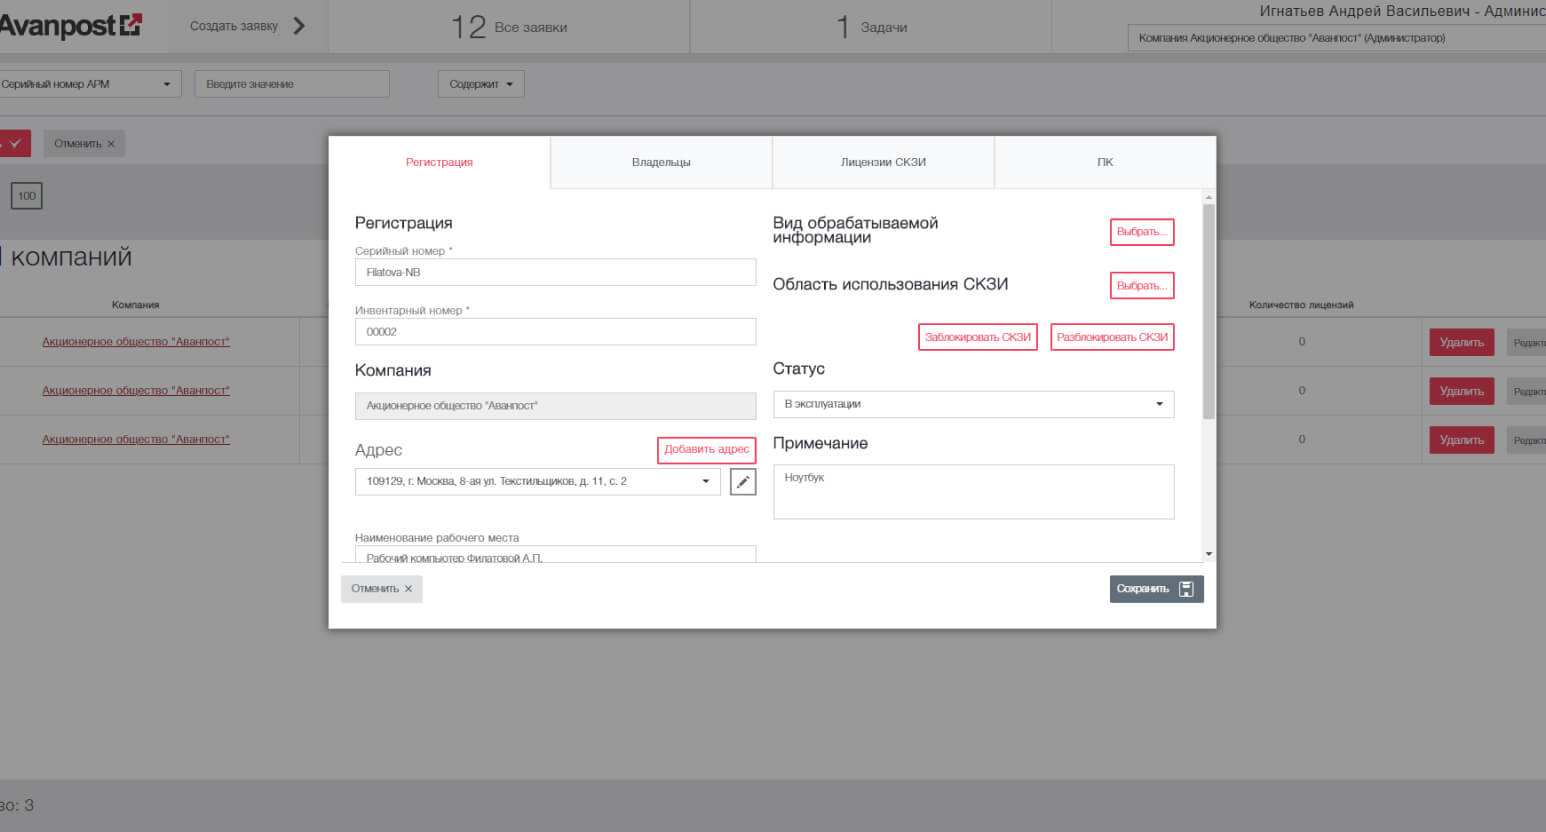The height and width of the screenshot is (832, 1546).
Task: Cancel the dialog with Отменить
Action: click(x=382, y=589)
